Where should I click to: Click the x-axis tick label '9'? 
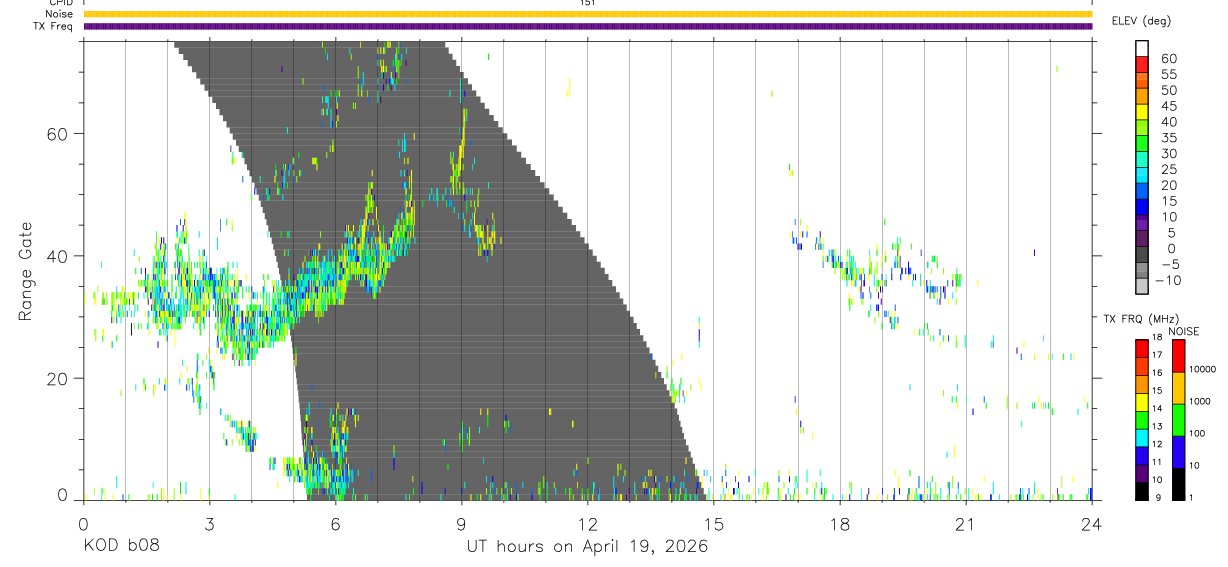[x=461, y=523]
